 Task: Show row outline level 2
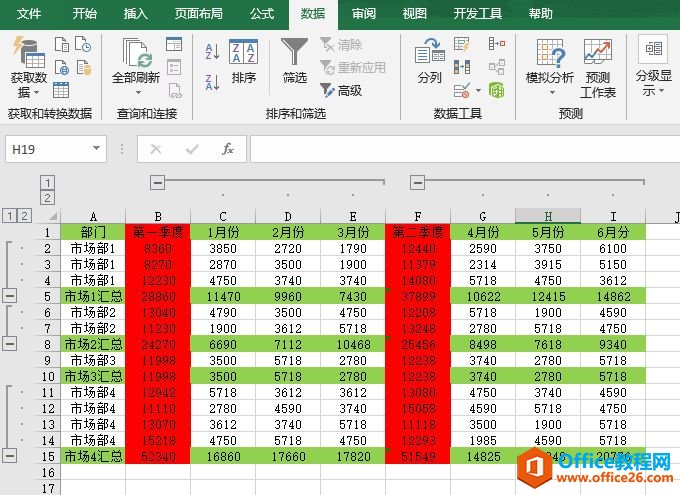24,216
